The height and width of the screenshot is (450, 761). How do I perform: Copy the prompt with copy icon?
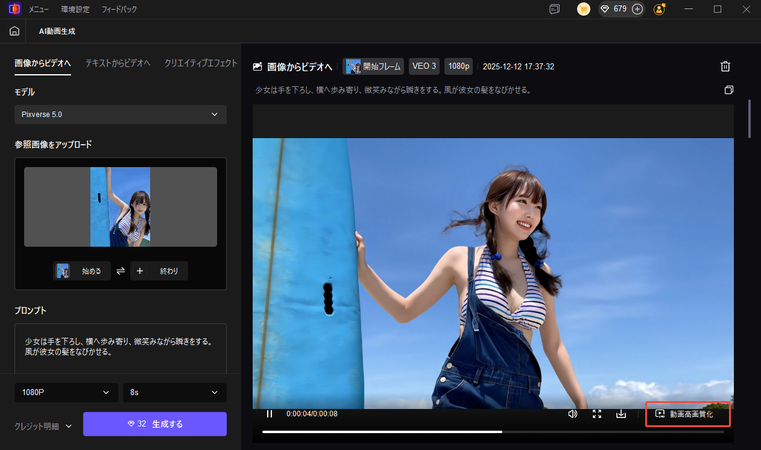[728, 90]
